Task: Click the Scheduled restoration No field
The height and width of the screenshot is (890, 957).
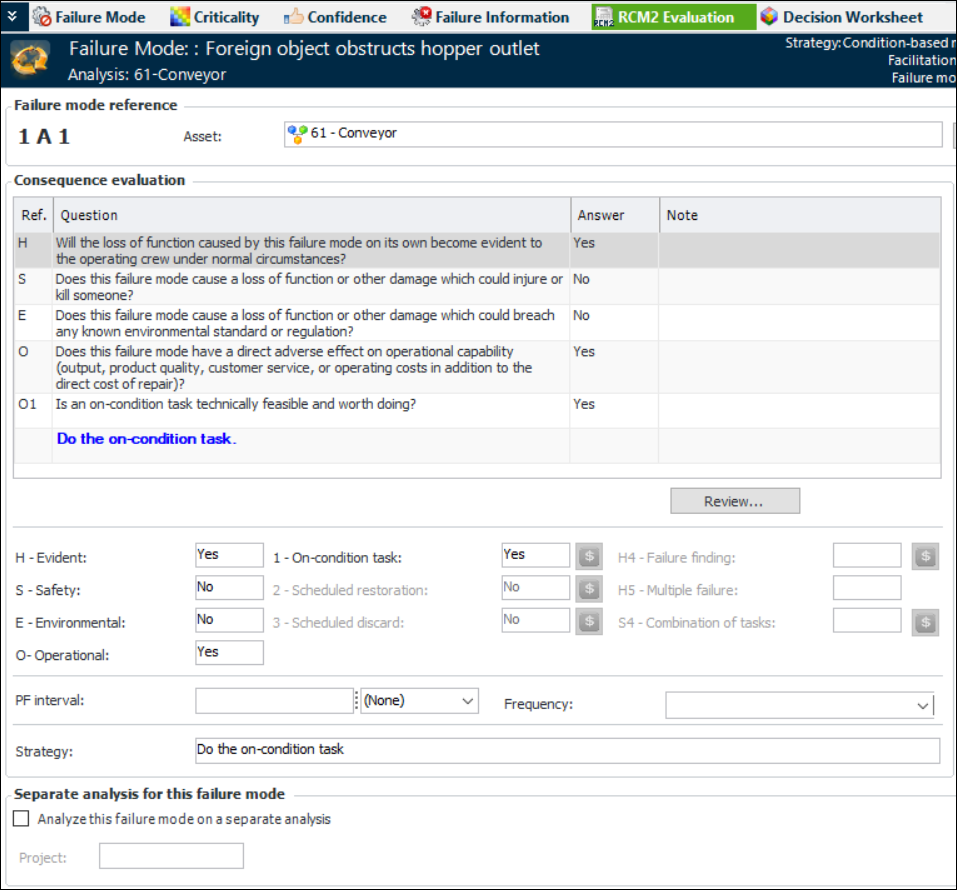Action: [535, 587]
